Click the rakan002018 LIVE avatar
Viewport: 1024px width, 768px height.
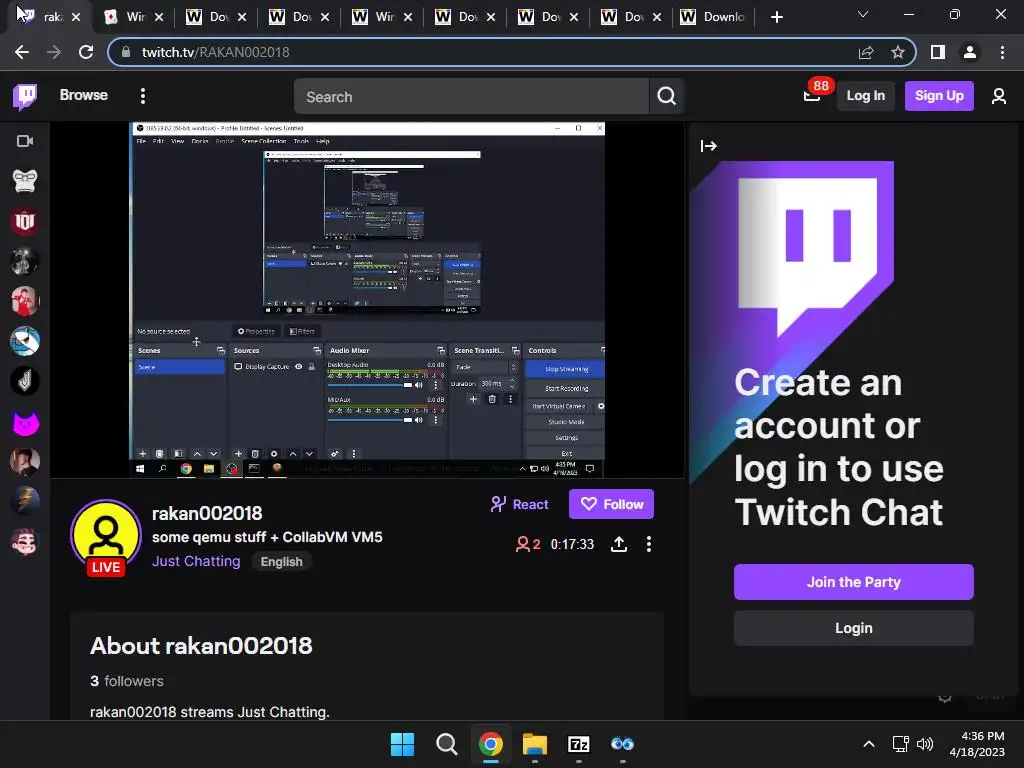tap(106, 537)
